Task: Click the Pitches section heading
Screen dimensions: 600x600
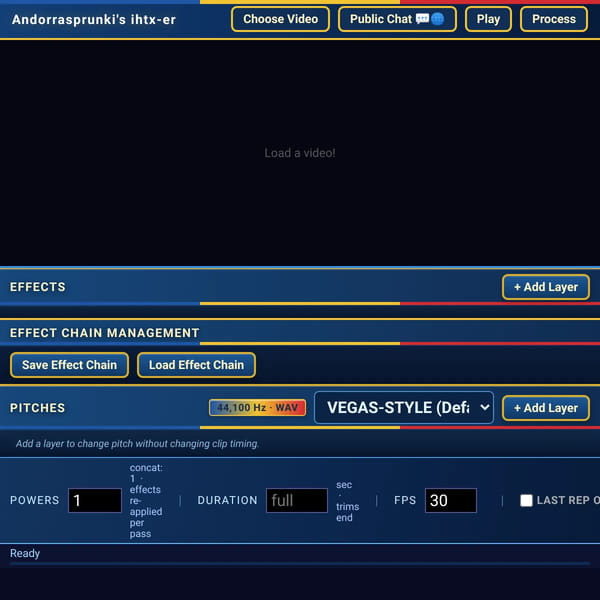Action: pyautogui.click(x=38, y=408)
